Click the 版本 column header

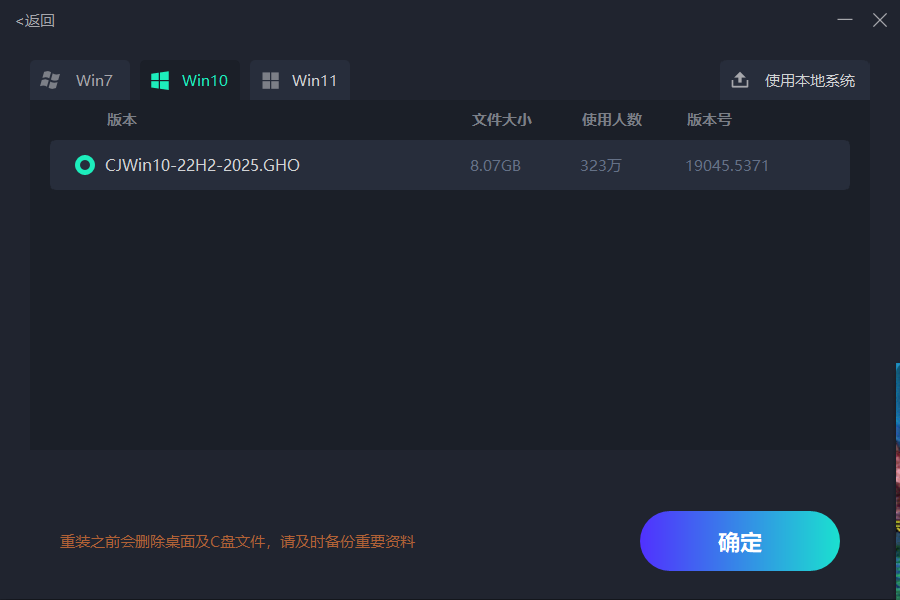(x=122, y=119)
